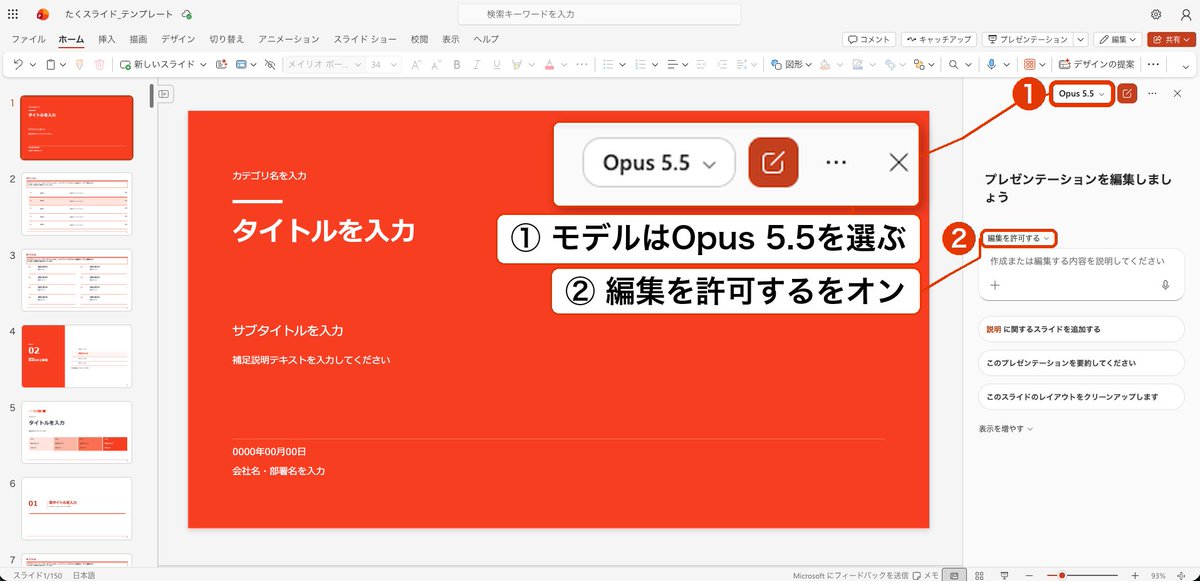Screen dimensions: 1200x581
Task: Open the 挿入 ribbon tab
Action: 107,39
